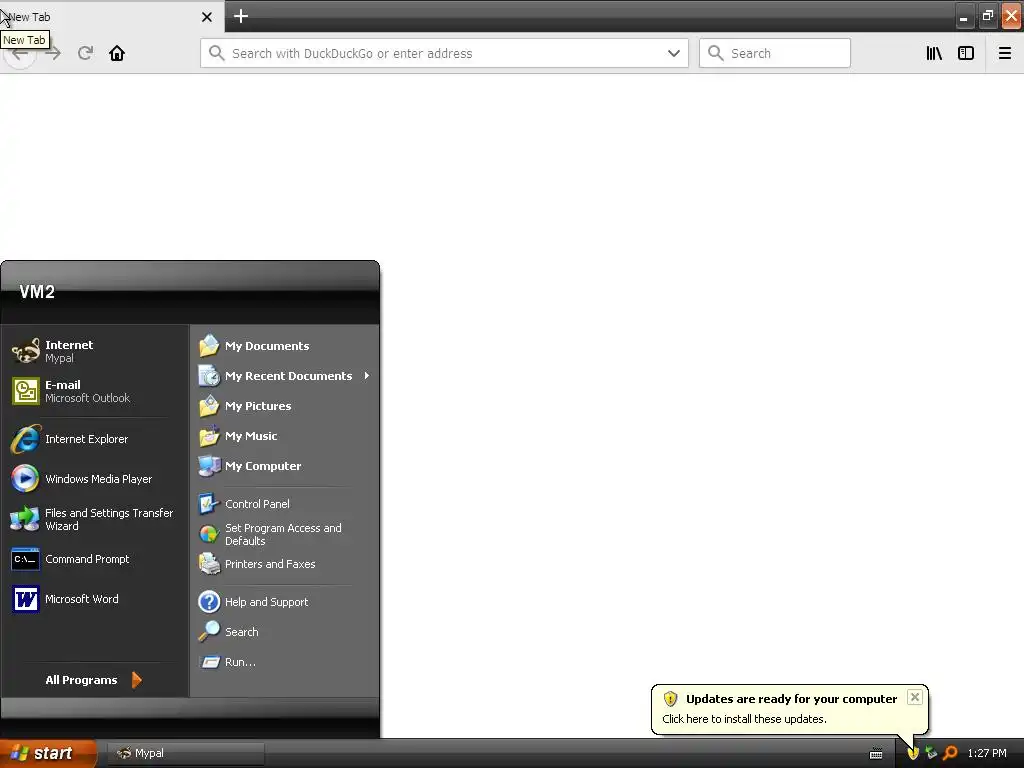Open Microsoft Outlook E-mail entry
Screen dimensions: 1024x768
click(x=95, y=391)
